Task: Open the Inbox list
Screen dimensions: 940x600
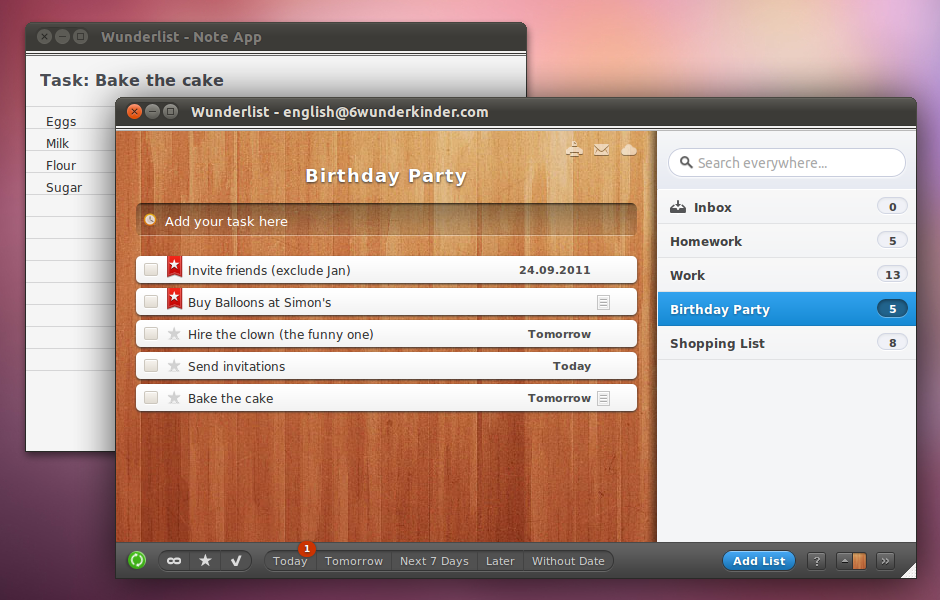Action: point(787,207)
